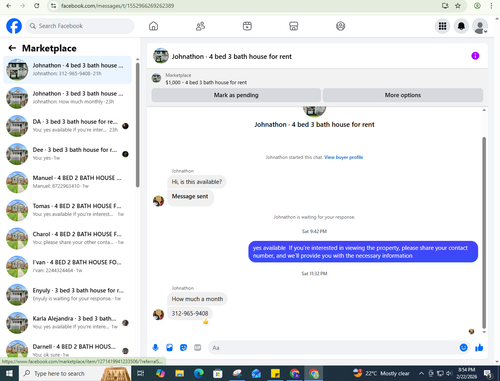
Task: Open the Karla Alejandra 3 bed 3 bath chat
Action: [x=67, y=322]
